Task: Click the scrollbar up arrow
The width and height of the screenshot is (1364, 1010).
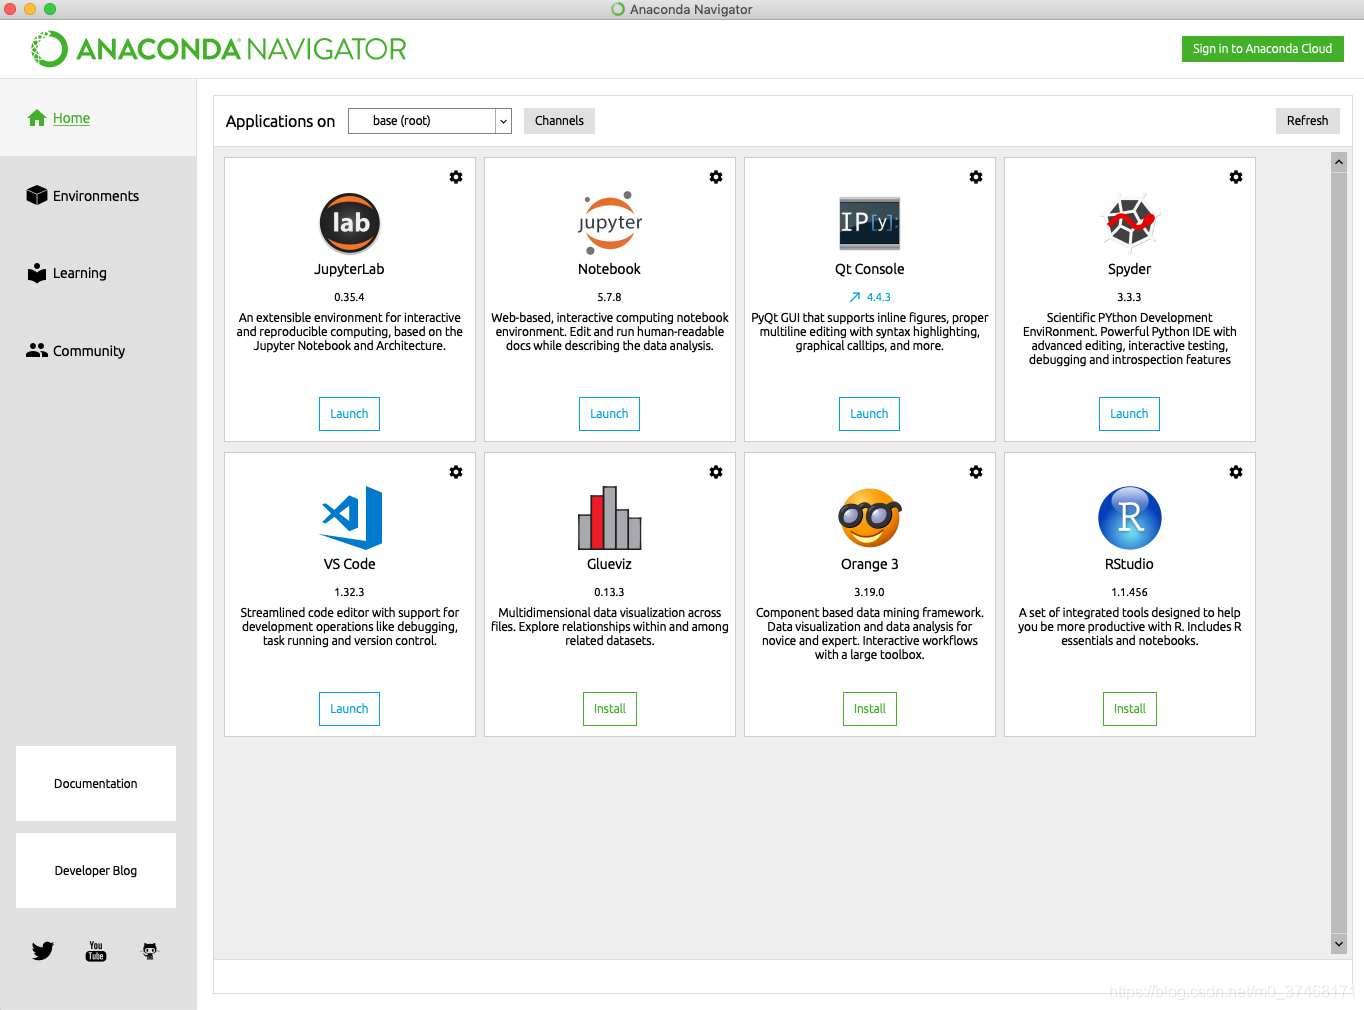Action: (x=1339, y=161)
